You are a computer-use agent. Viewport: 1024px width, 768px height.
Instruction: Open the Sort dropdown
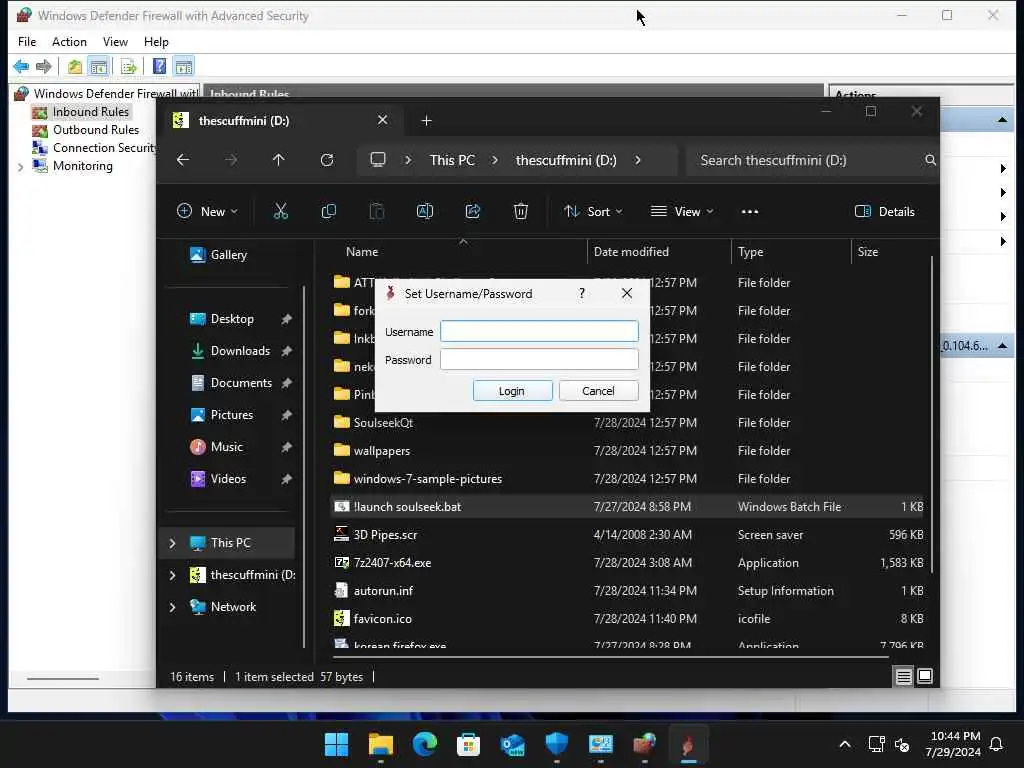click(594, 211)
